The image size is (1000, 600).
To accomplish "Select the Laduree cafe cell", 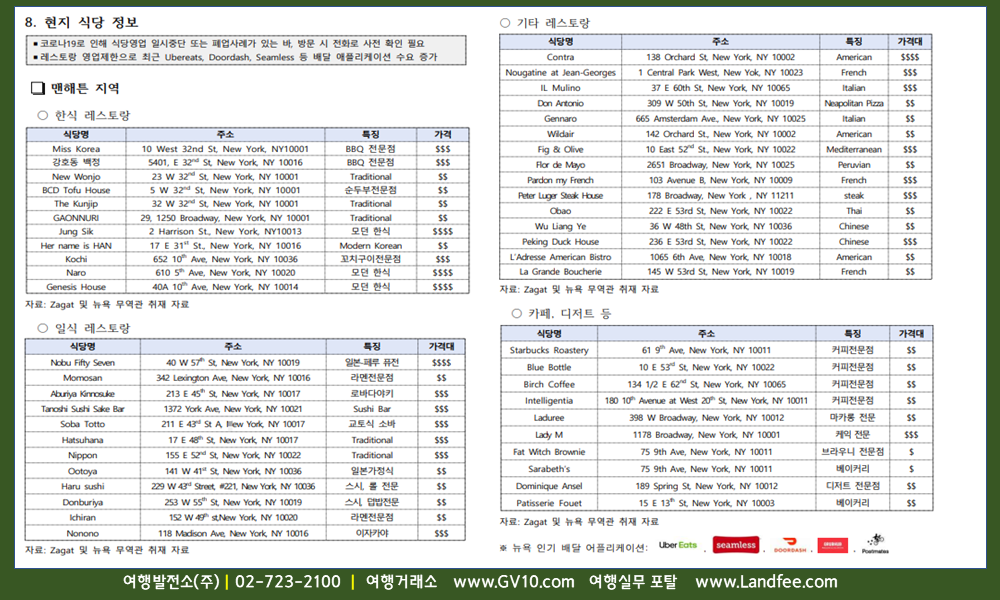I will [x=549, y=418].
